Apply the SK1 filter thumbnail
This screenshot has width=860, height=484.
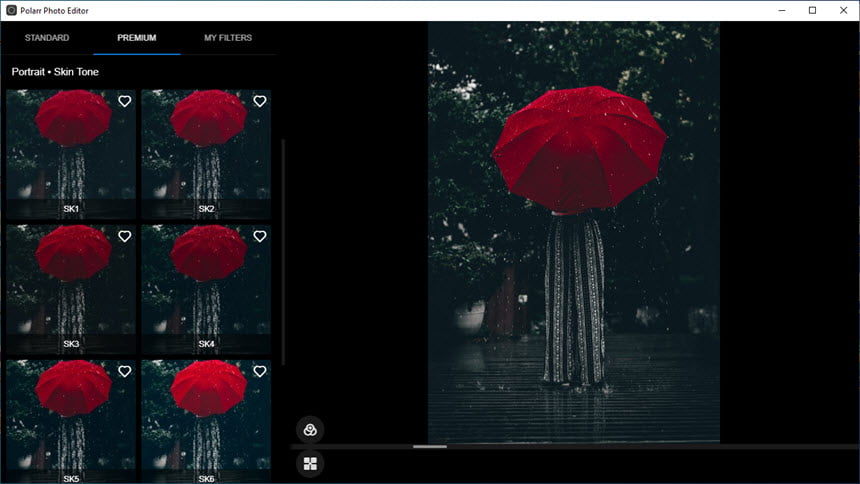pyautogui.click(x=71, y=154)
